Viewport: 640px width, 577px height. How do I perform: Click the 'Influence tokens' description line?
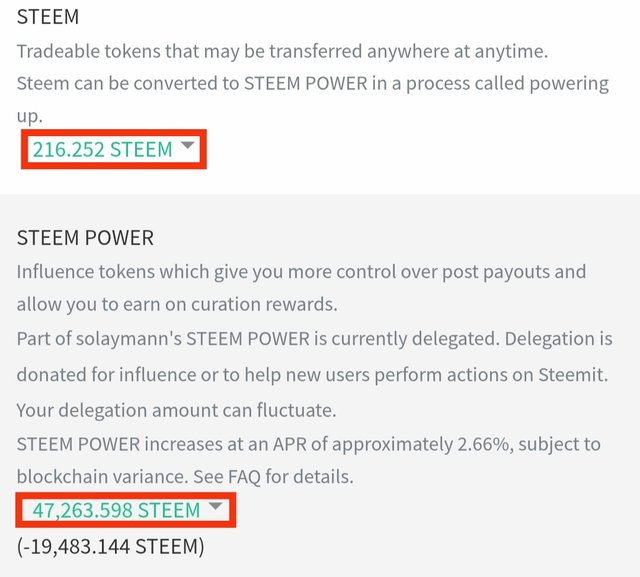301,272
